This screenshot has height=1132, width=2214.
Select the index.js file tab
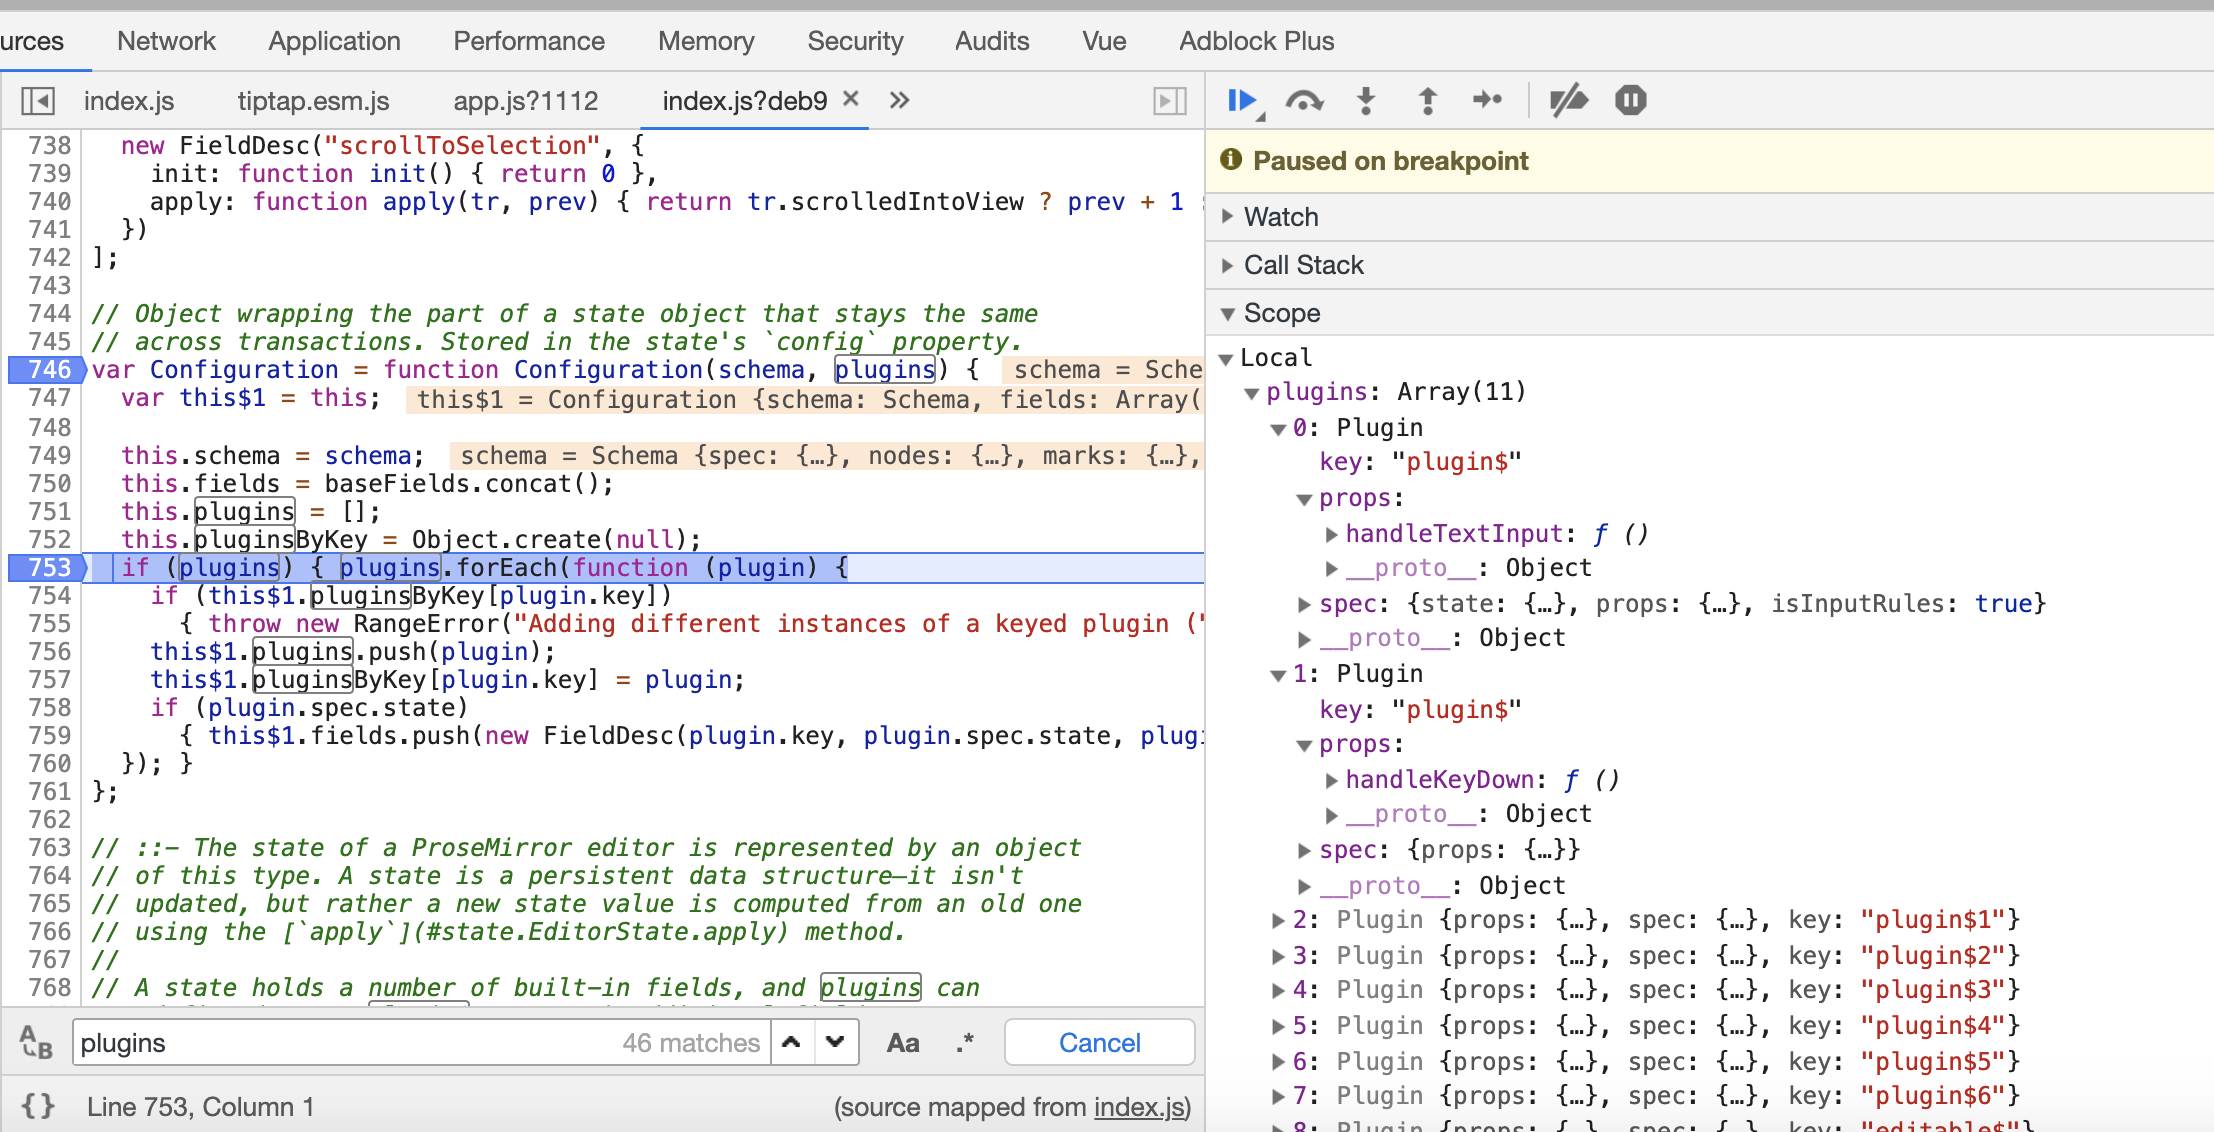129,101
